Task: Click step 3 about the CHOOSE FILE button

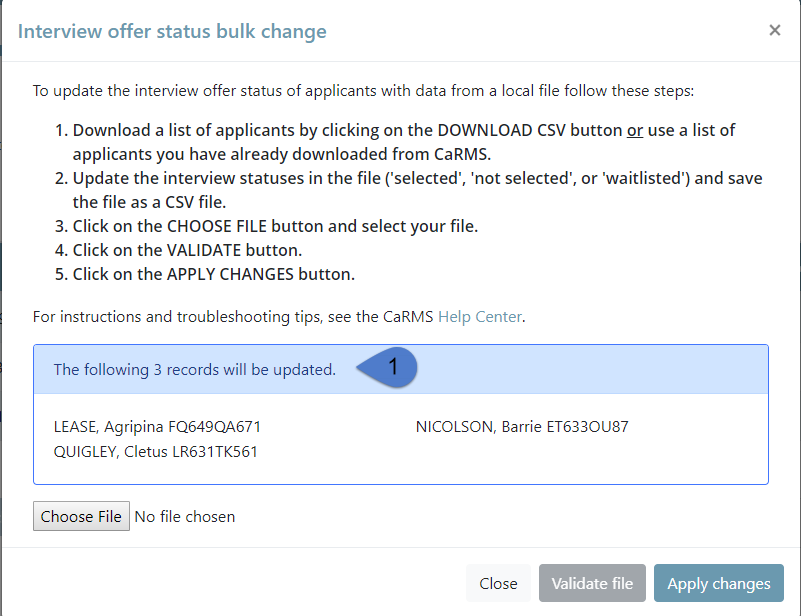Action: point(266,226)
